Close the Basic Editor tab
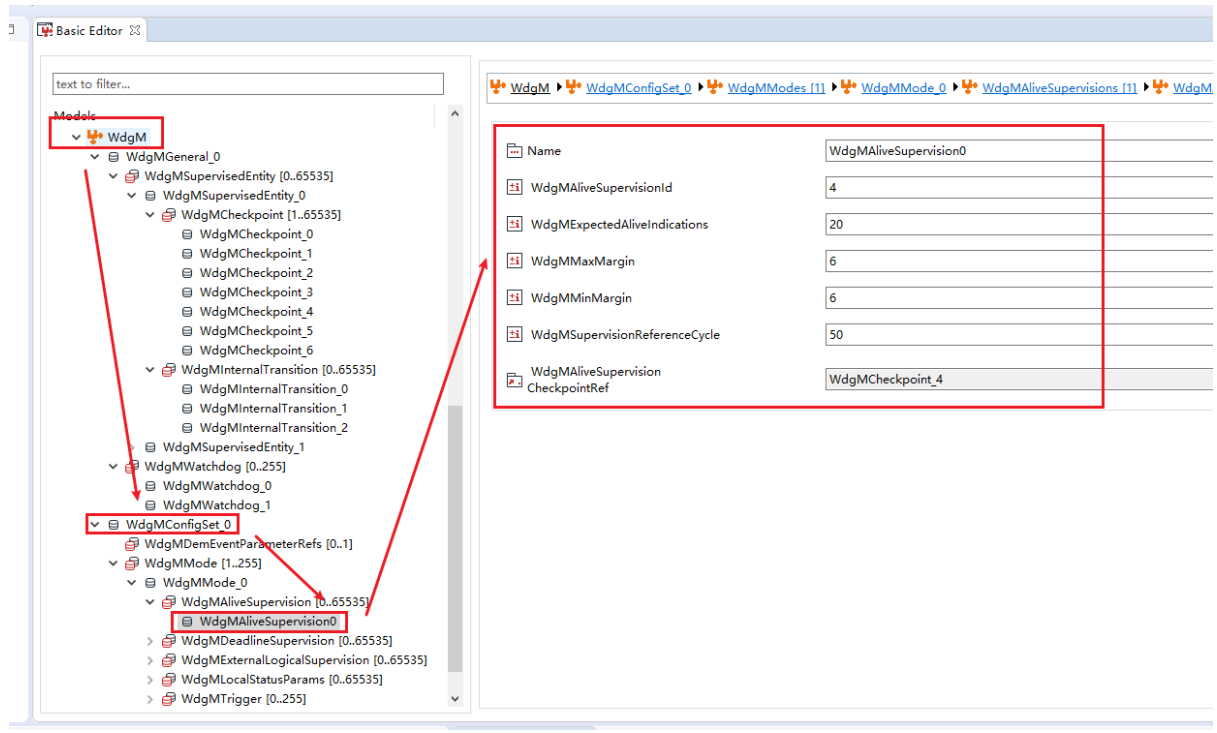The width and height of the screenshot is (1217, 733). (x=135, y=31)
